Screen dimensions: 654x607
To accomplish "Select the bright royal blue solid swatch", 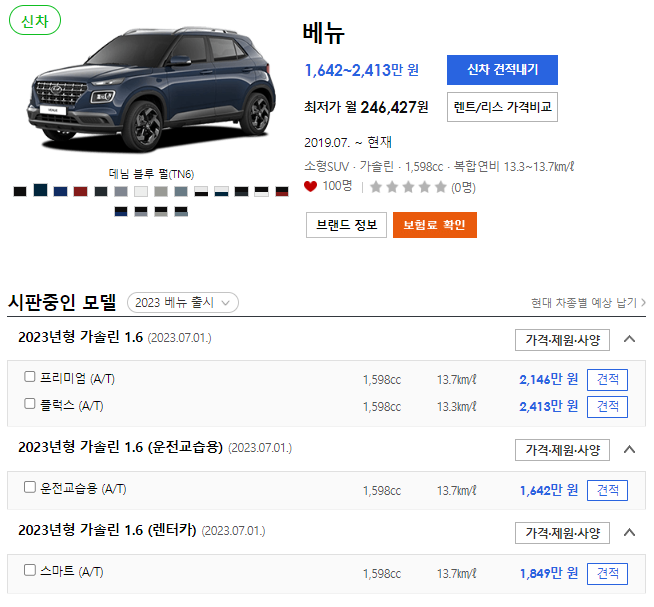I will [x=60, y=191].
